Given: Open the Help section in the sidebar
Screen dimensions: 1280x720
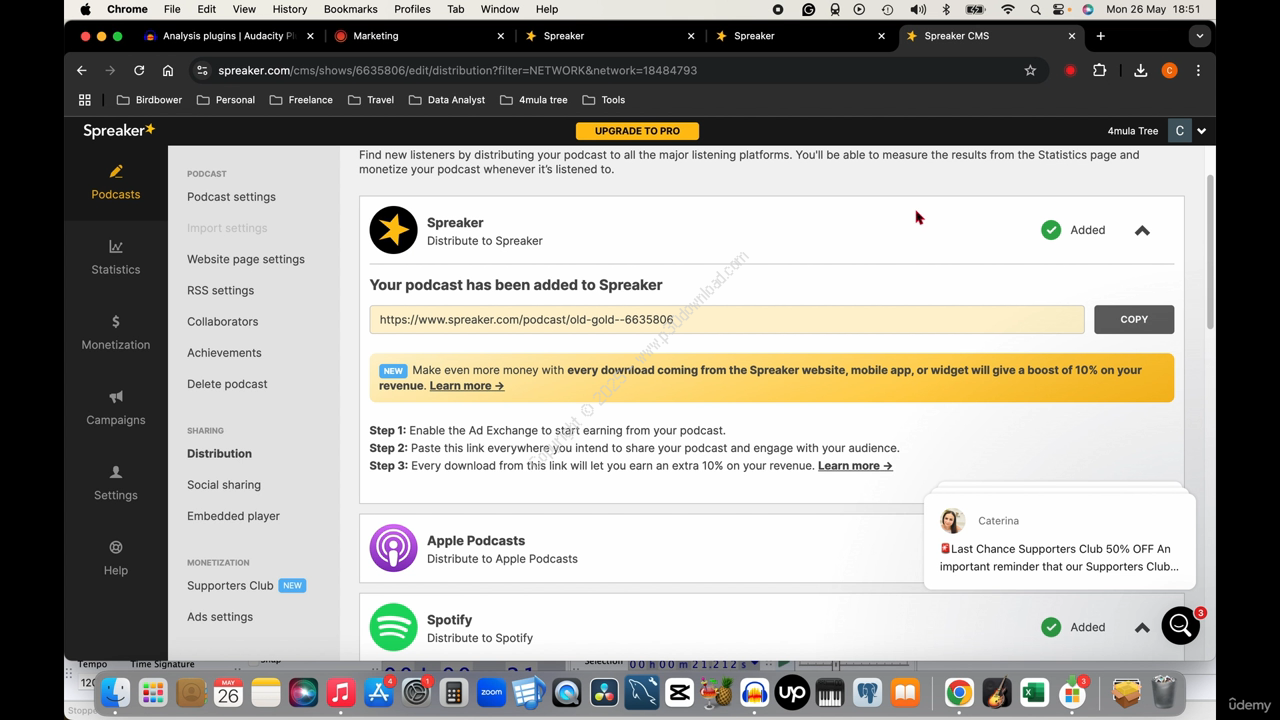Looking at the screenshot, I should coord(116,558).
